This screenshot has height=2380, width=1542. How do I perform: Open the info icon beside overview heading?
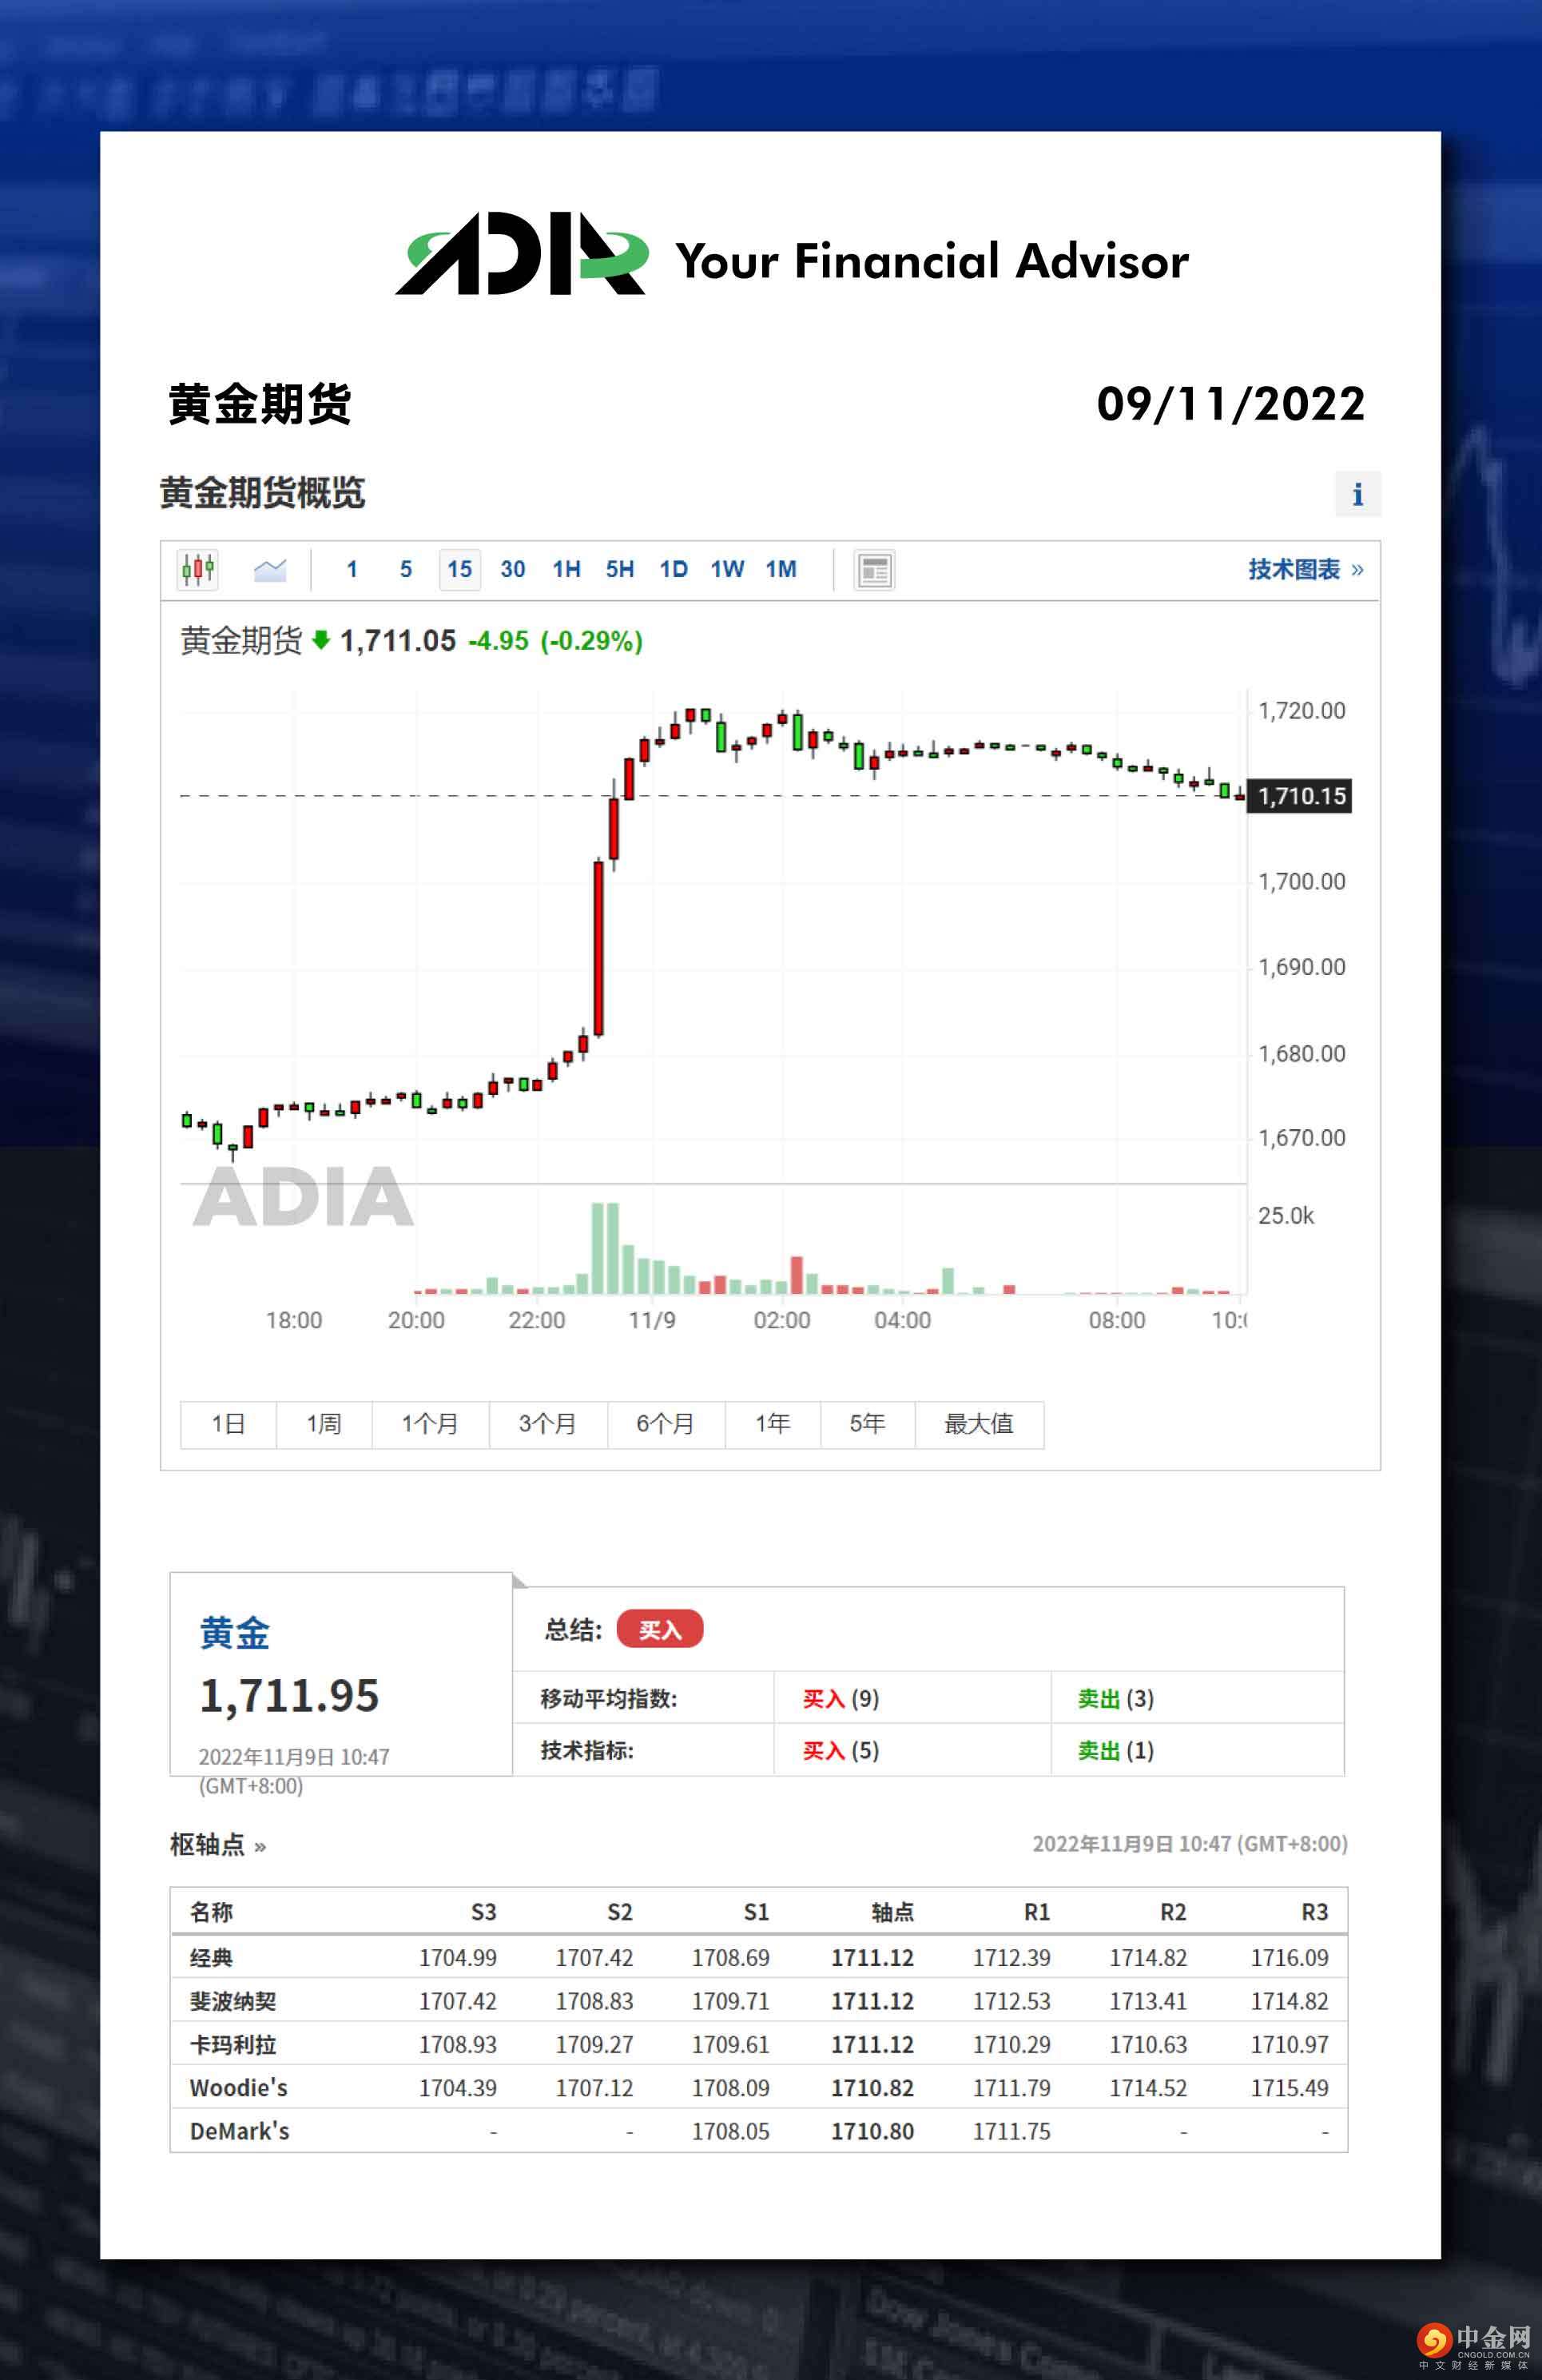(x=1357, y=494)
